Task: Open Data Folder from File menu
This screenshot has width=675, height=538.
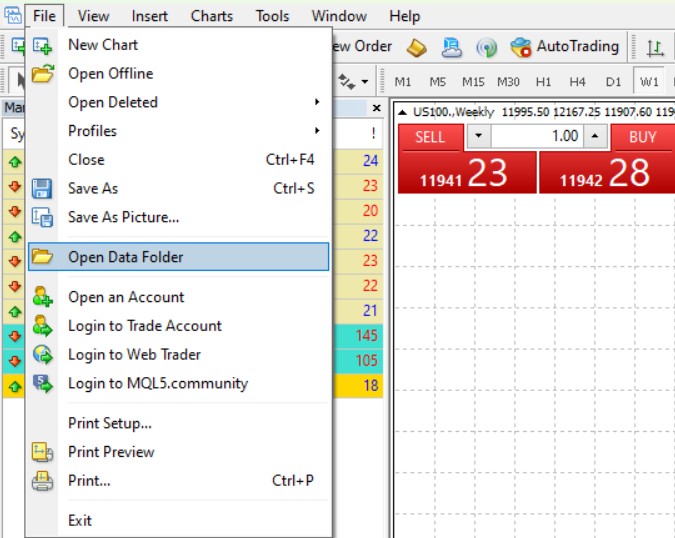Action: (x=178, y=257)
